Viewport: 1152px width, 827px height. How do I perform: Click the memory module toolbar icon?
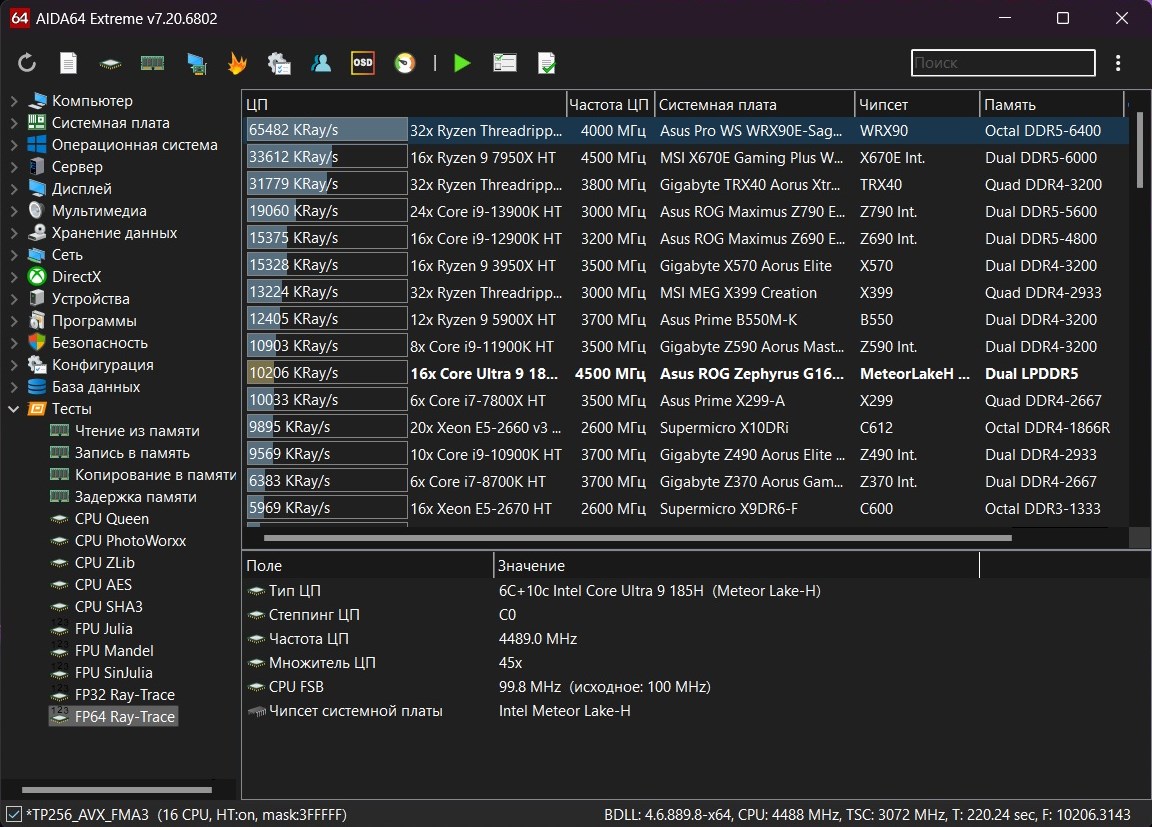pyautogui.click(x=152, y=63)
